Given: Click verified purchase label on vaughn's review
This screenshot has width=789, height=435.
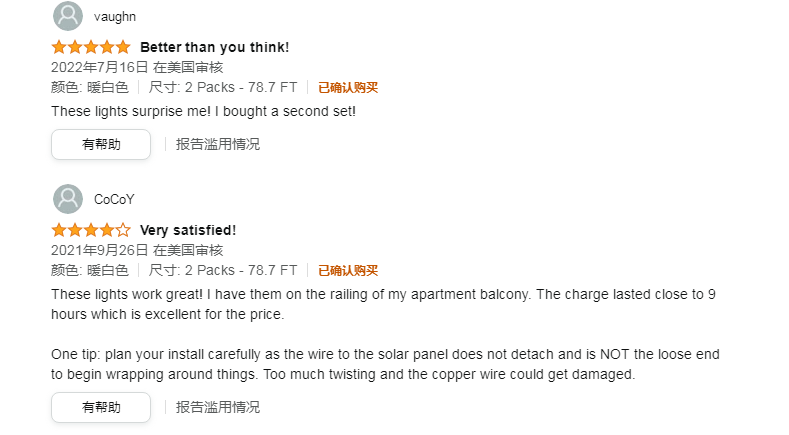Looking at the screenshot, I should click(348, 88).
